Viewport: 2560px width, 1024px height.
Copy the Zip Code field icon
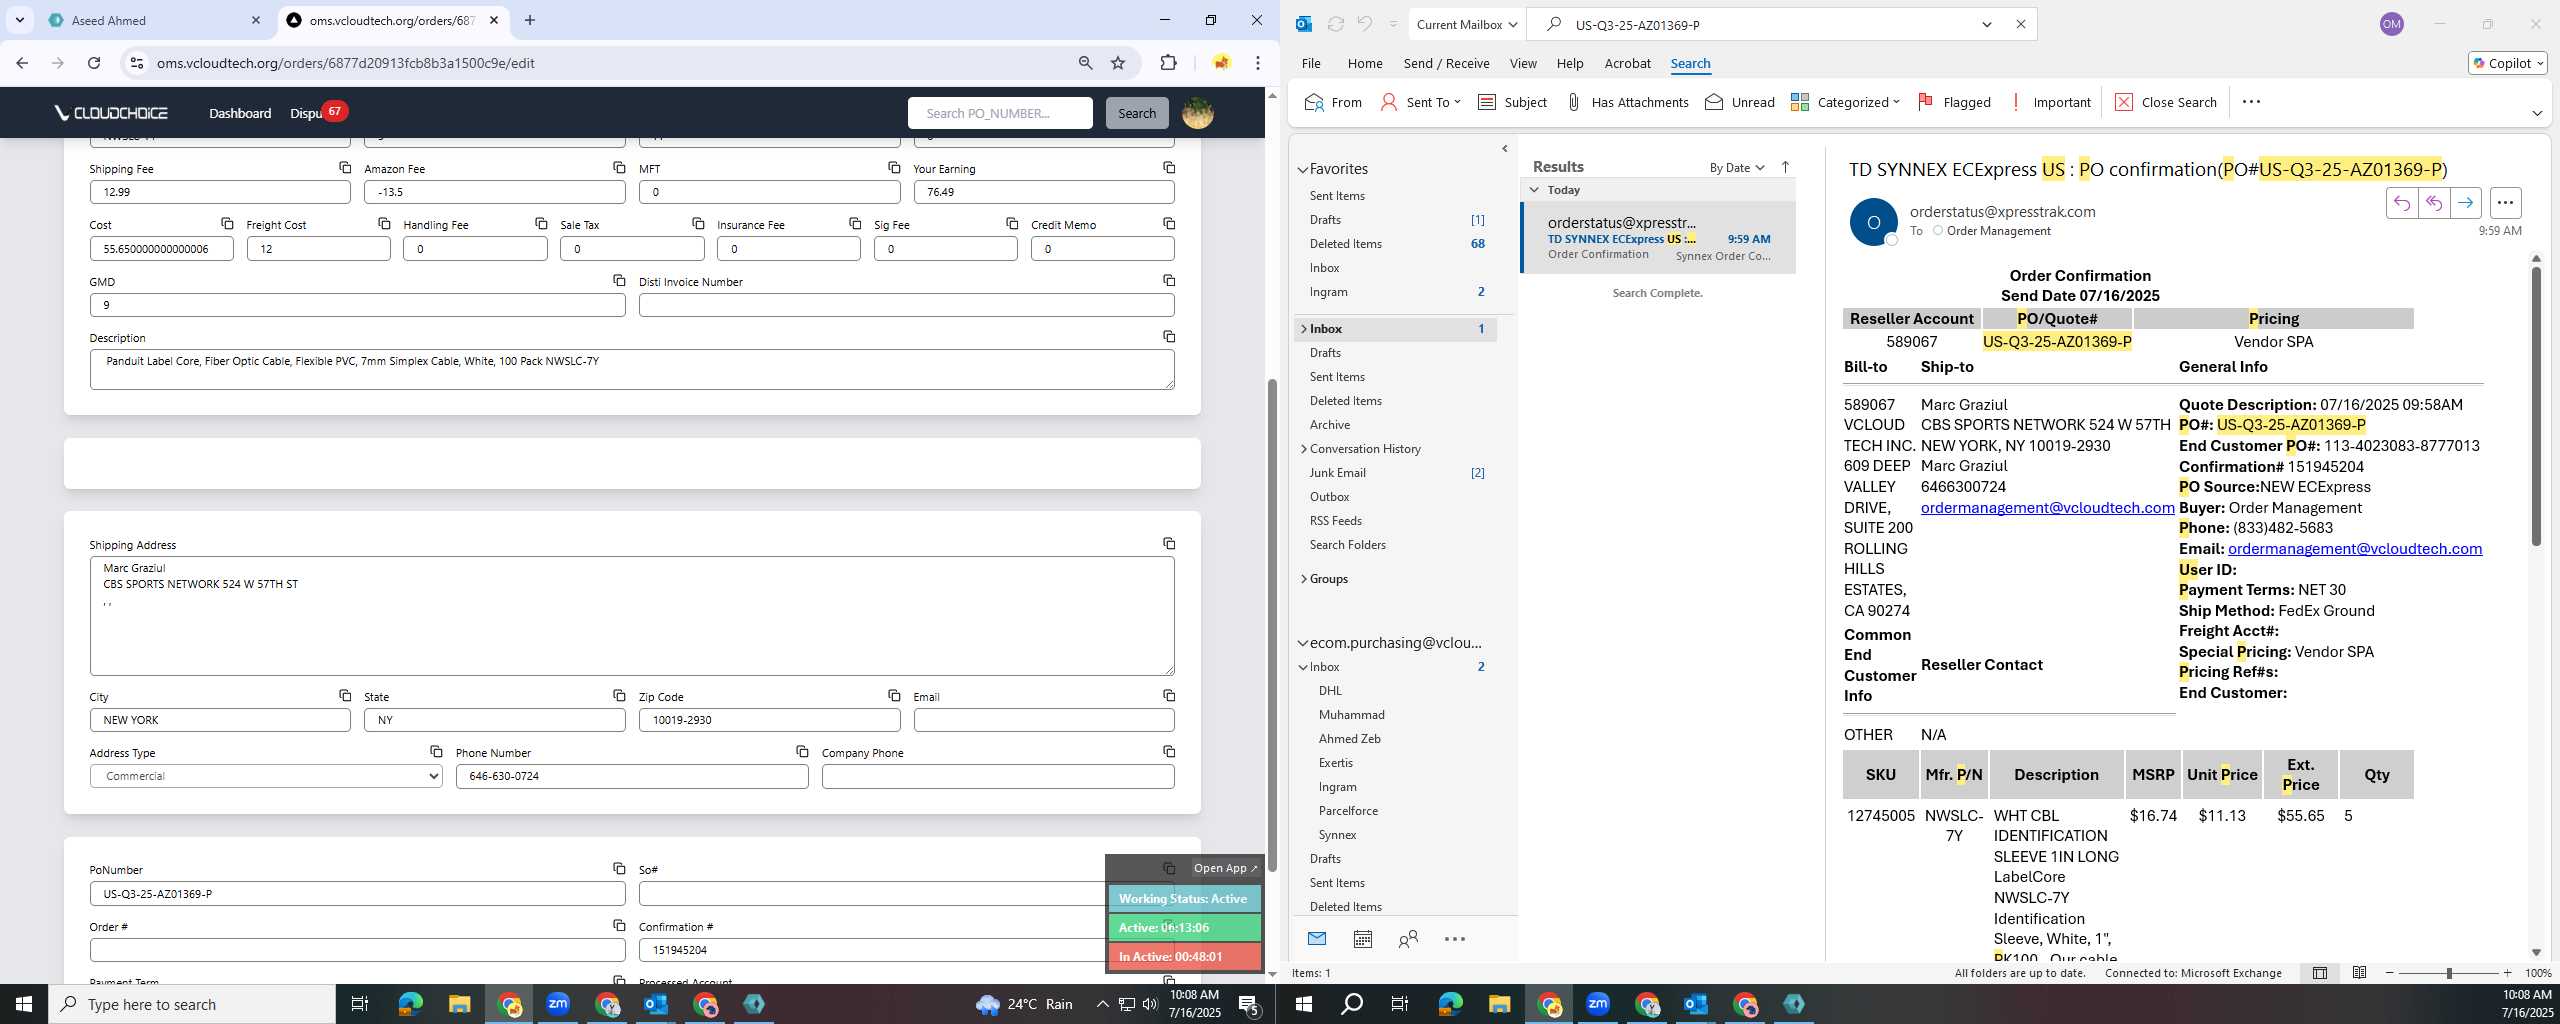(894, 695)
